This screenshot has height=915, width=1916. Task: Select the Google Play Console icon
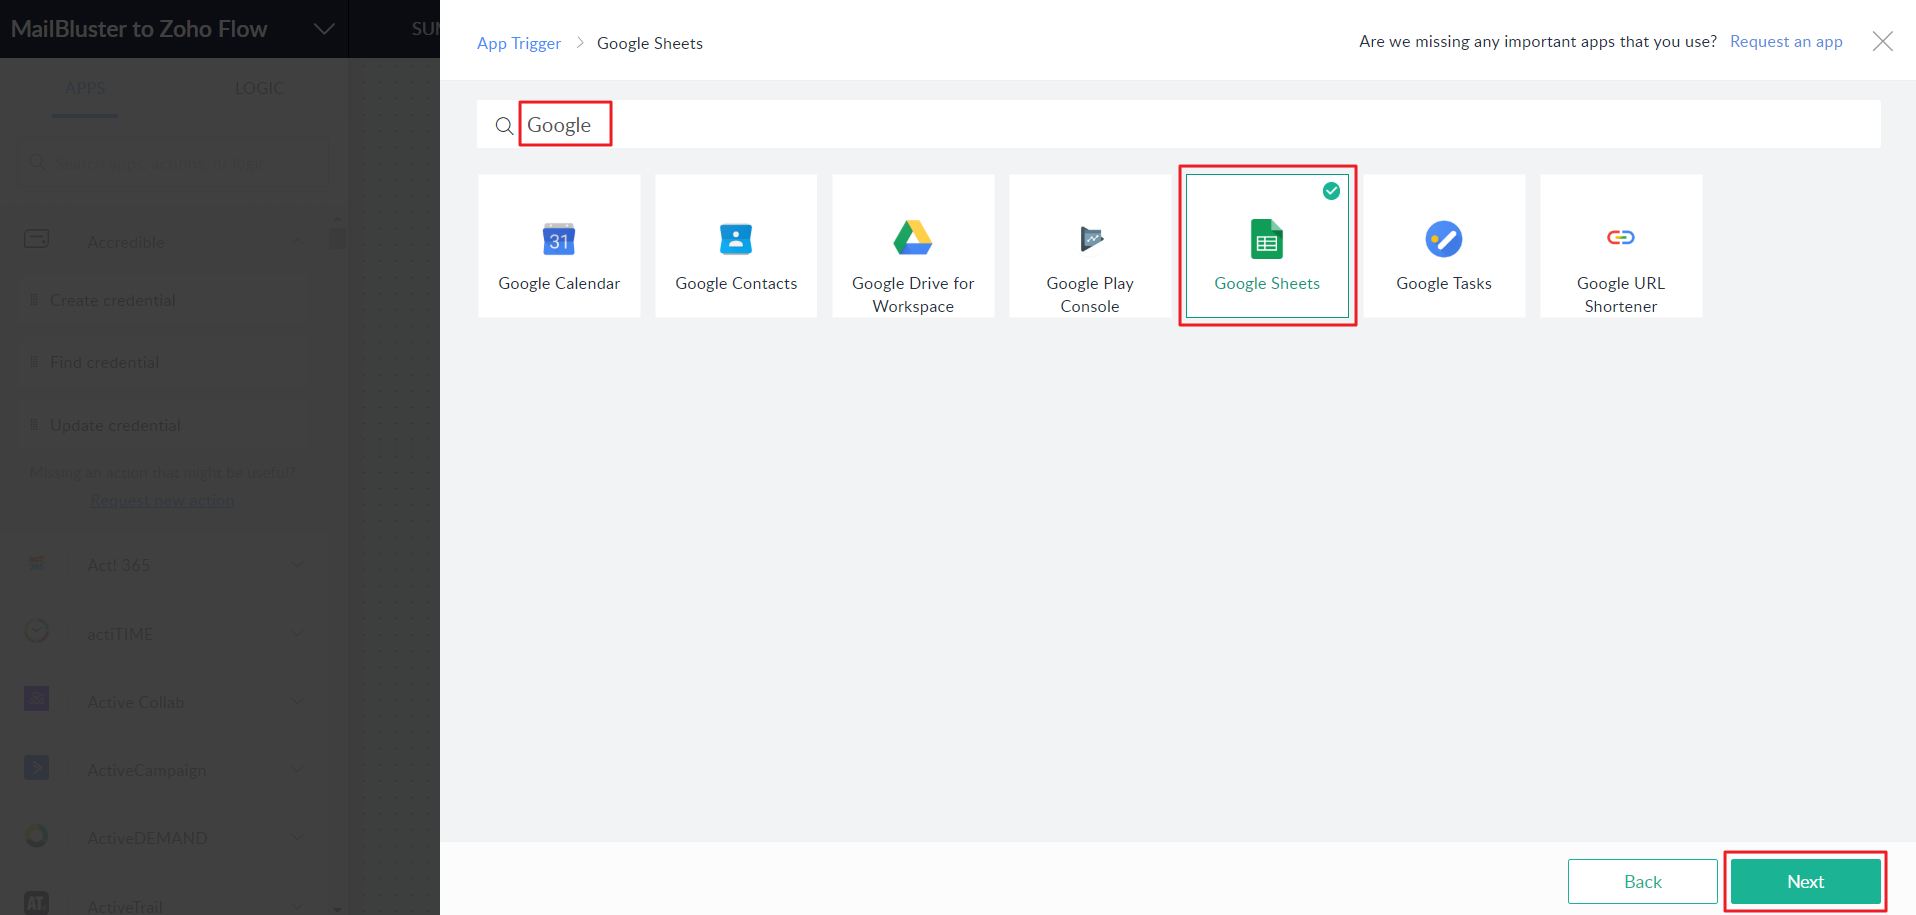click(1090, 238)
